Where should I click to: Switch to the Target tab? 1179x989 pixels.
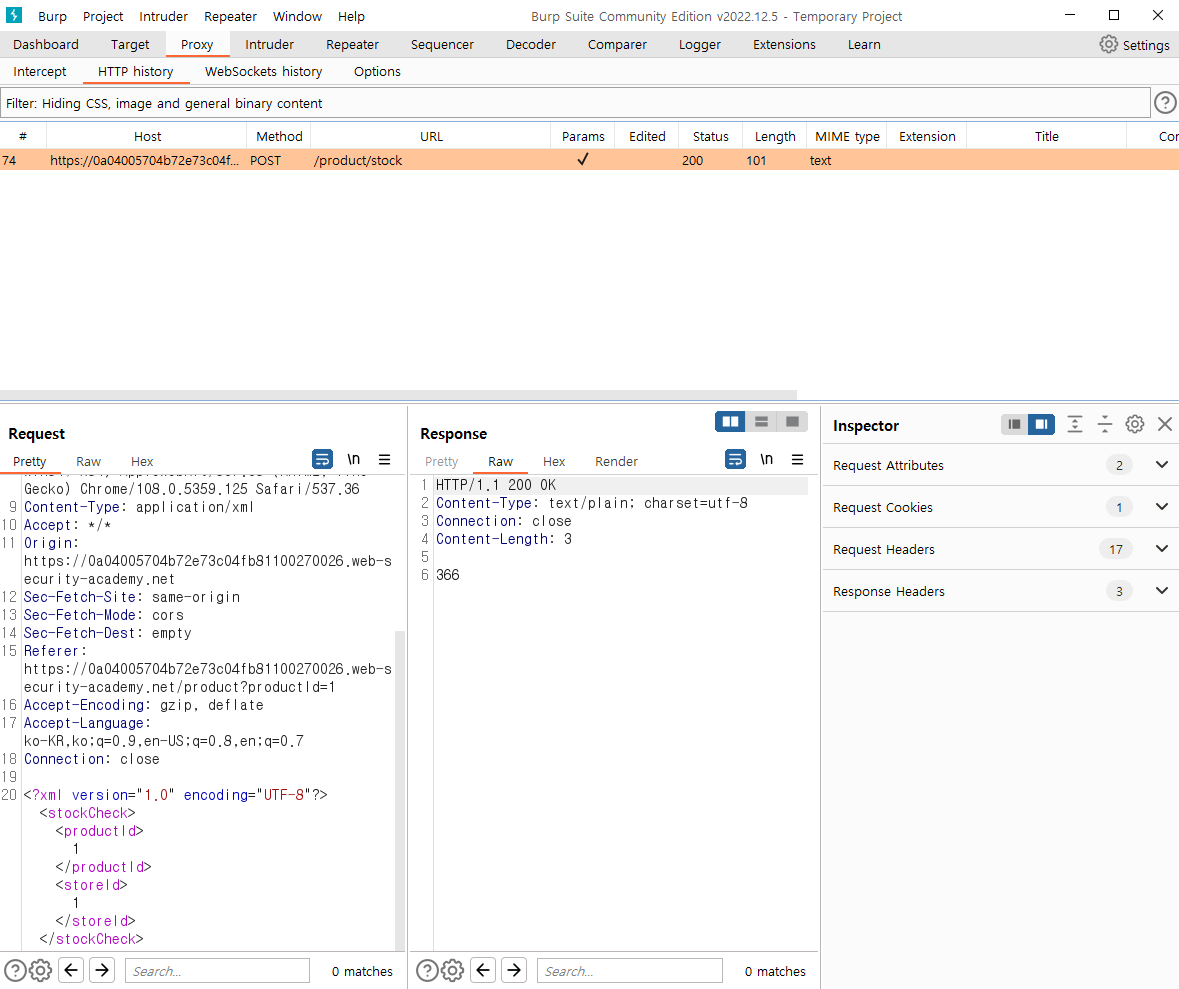(130, 44)
